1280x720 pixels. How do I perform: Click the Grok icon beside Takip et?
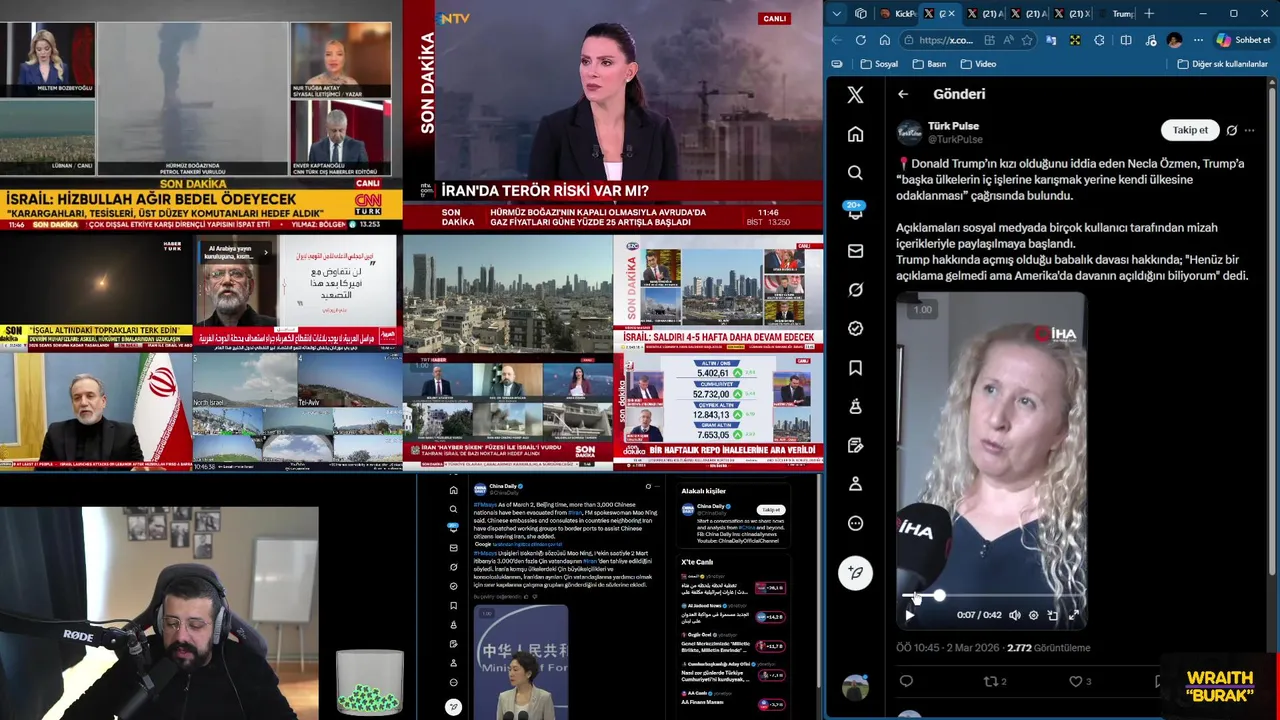1232,130
